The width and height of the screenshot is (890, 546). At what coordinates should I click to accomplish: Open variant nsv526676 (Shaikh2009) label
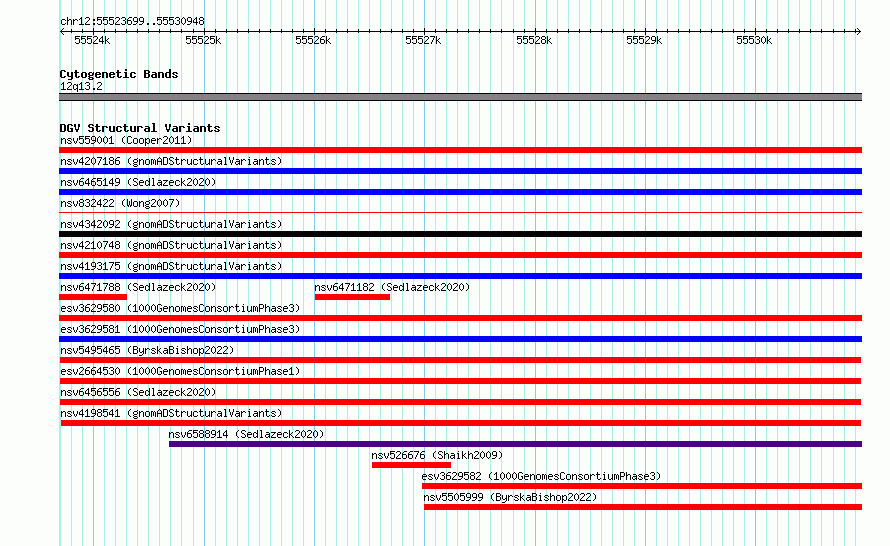point(437,455)
